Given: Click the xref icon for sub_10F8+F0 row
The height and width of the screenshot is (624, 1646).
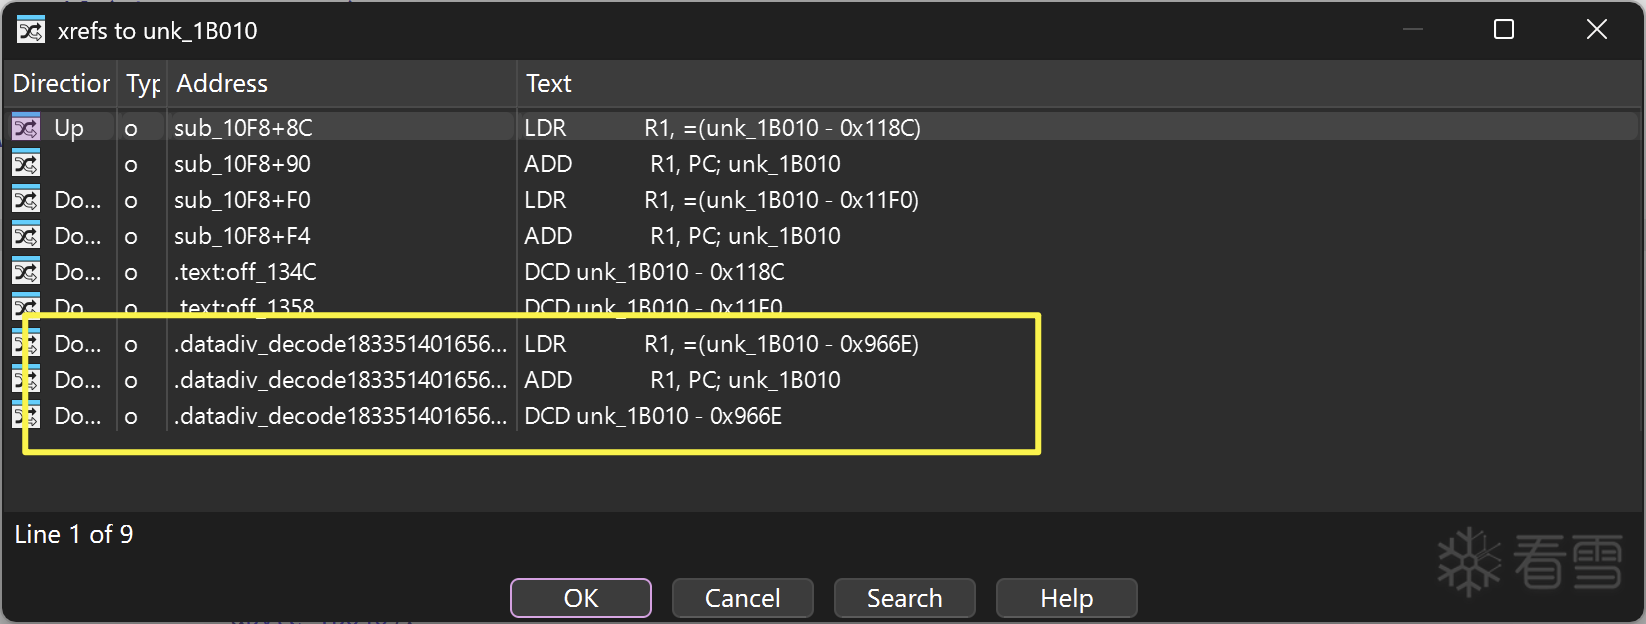Looking at the screenshot, I should (26, 200).
